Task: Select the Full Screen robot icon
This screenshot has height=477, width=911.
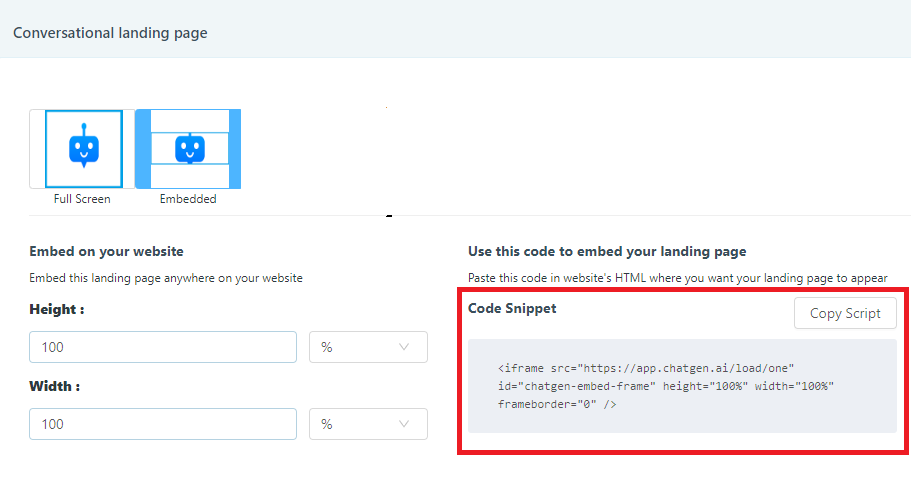Action: (84, 147)
